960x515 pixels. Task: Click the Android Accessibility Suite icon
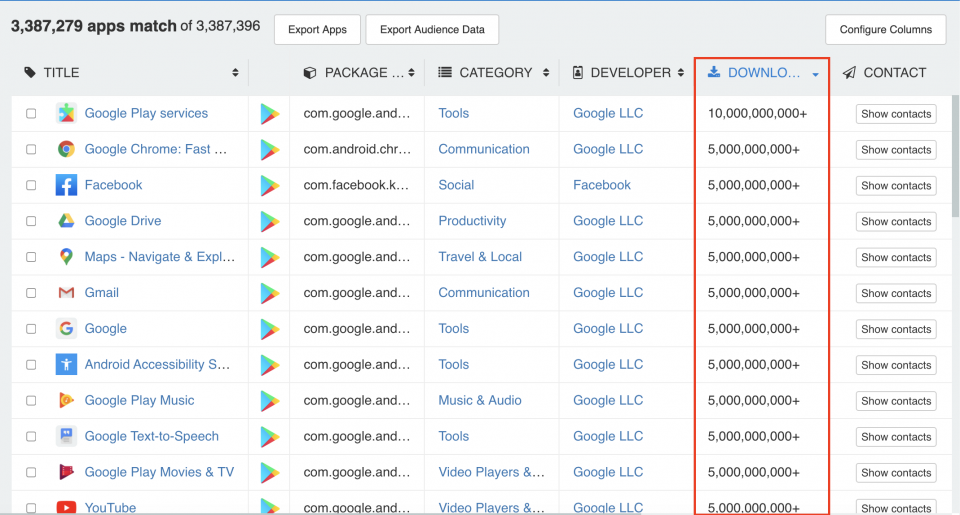pos(66,364)
